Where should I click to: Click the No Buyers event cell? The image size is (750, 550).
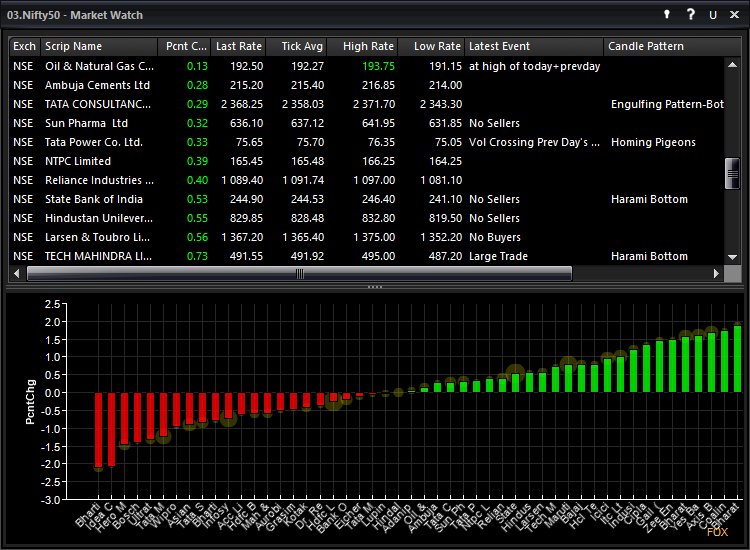point(495,237)
